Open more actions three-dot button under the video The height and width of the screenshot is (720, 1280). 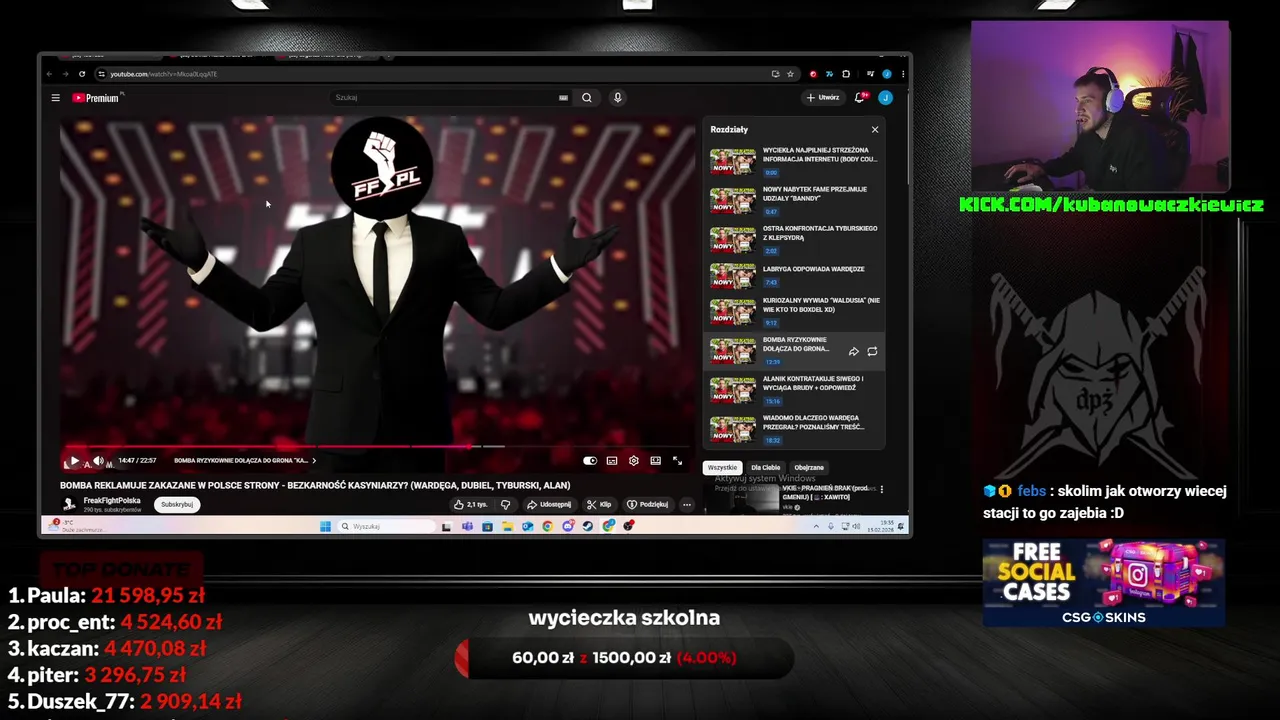[687, 505]
